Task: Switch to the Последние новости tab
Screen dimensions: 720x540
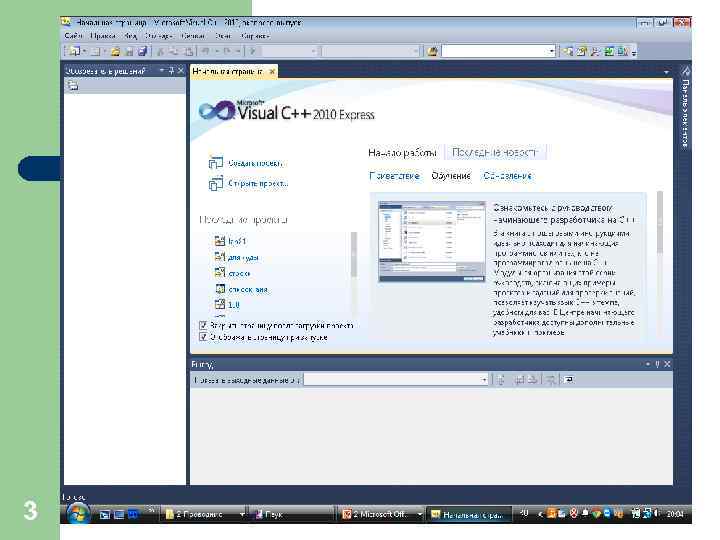Action: pyautogui.click(x=494, y=152)
